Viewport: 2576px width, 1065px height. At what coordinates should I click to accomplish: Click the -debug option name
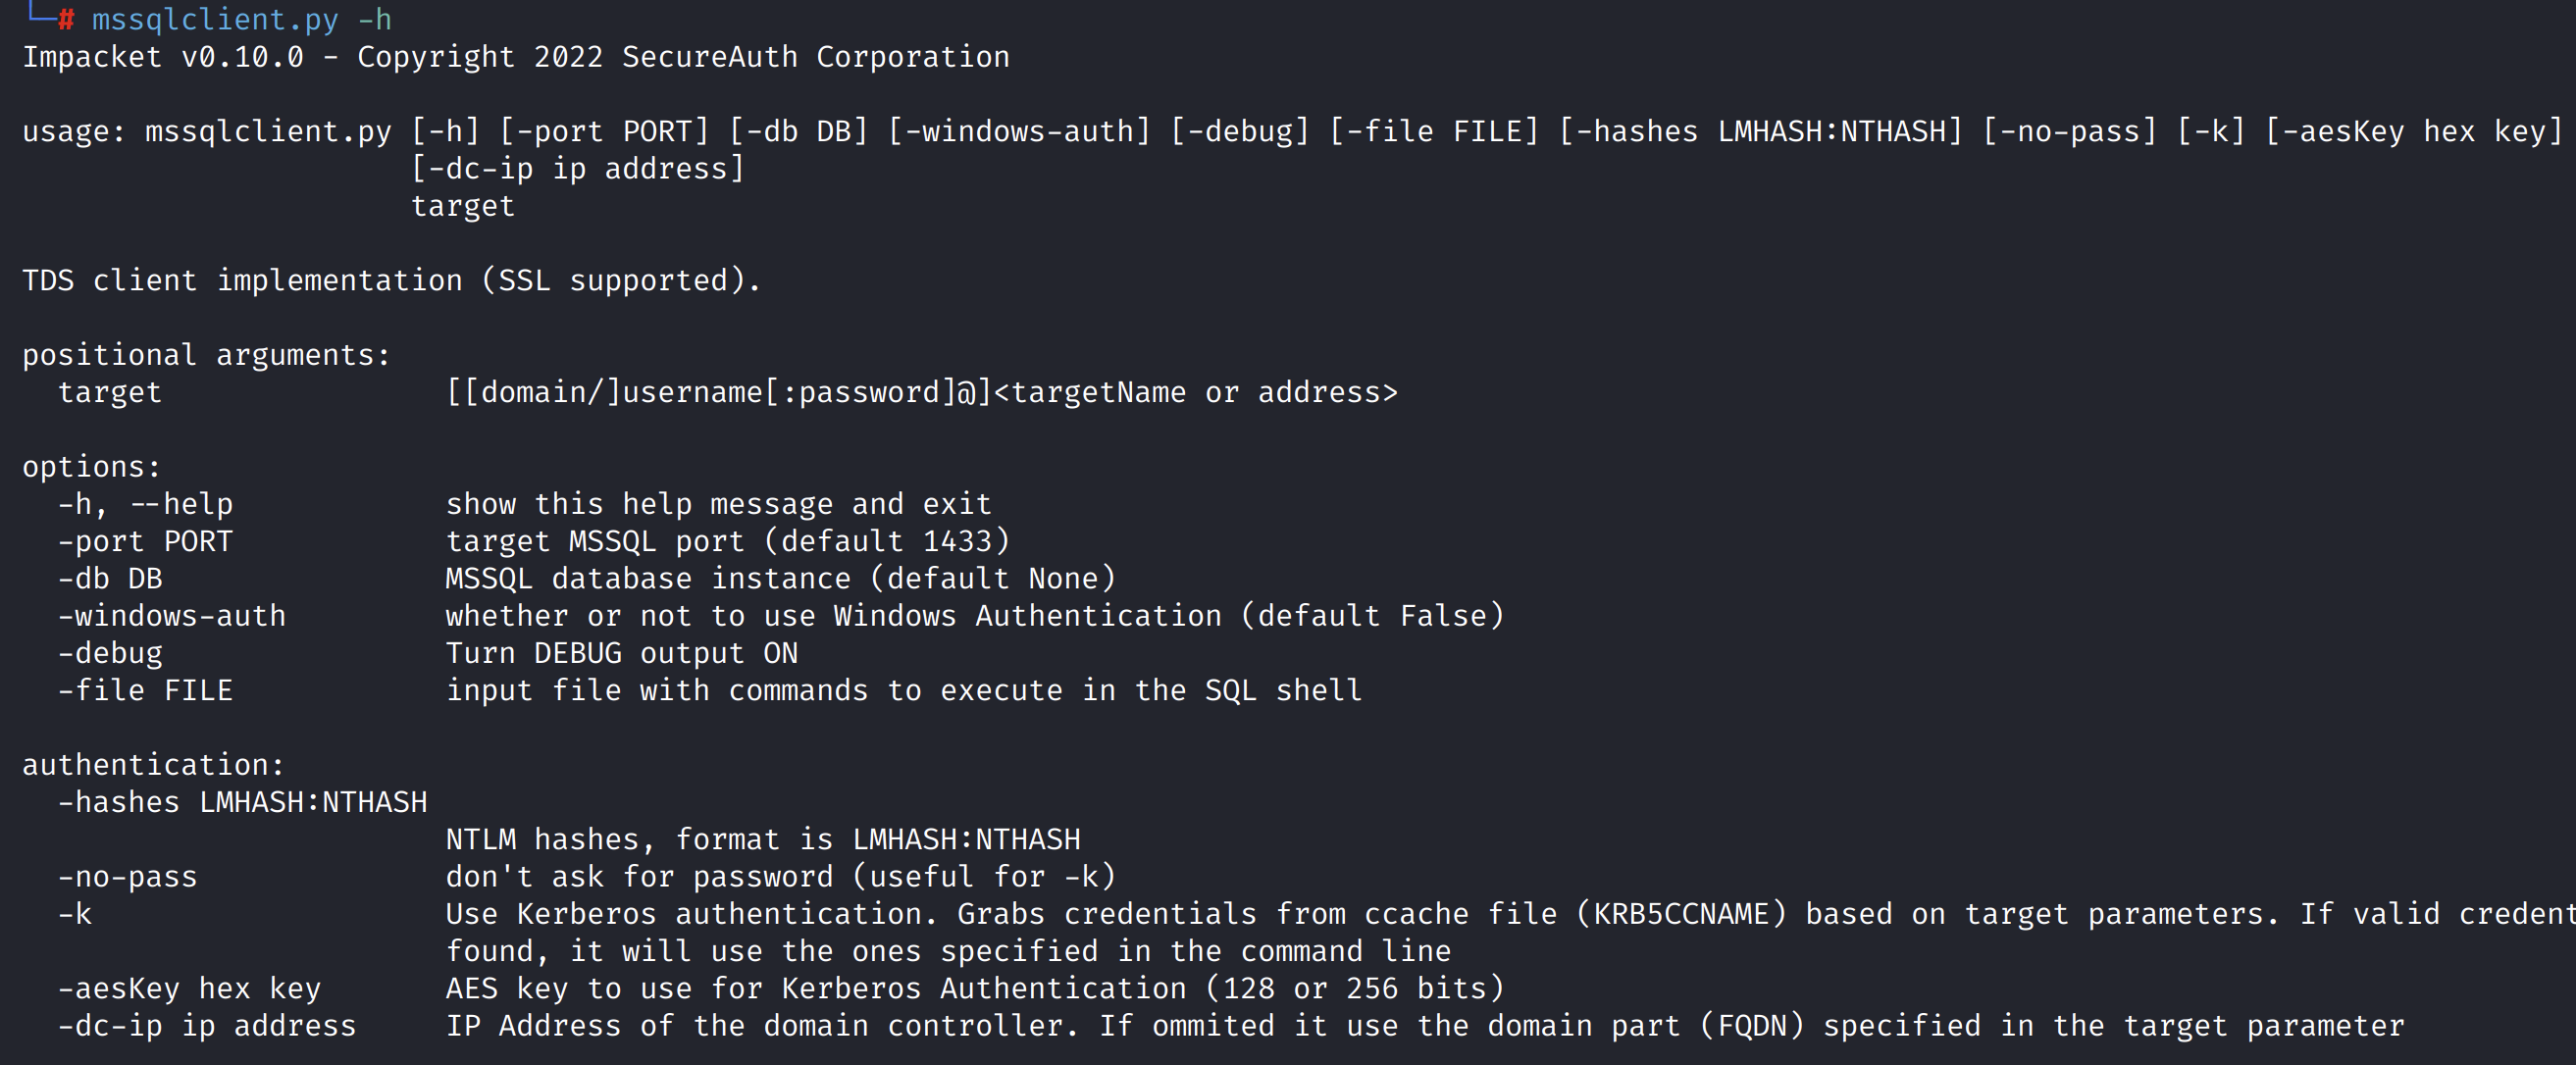click(x=110, y=653)
